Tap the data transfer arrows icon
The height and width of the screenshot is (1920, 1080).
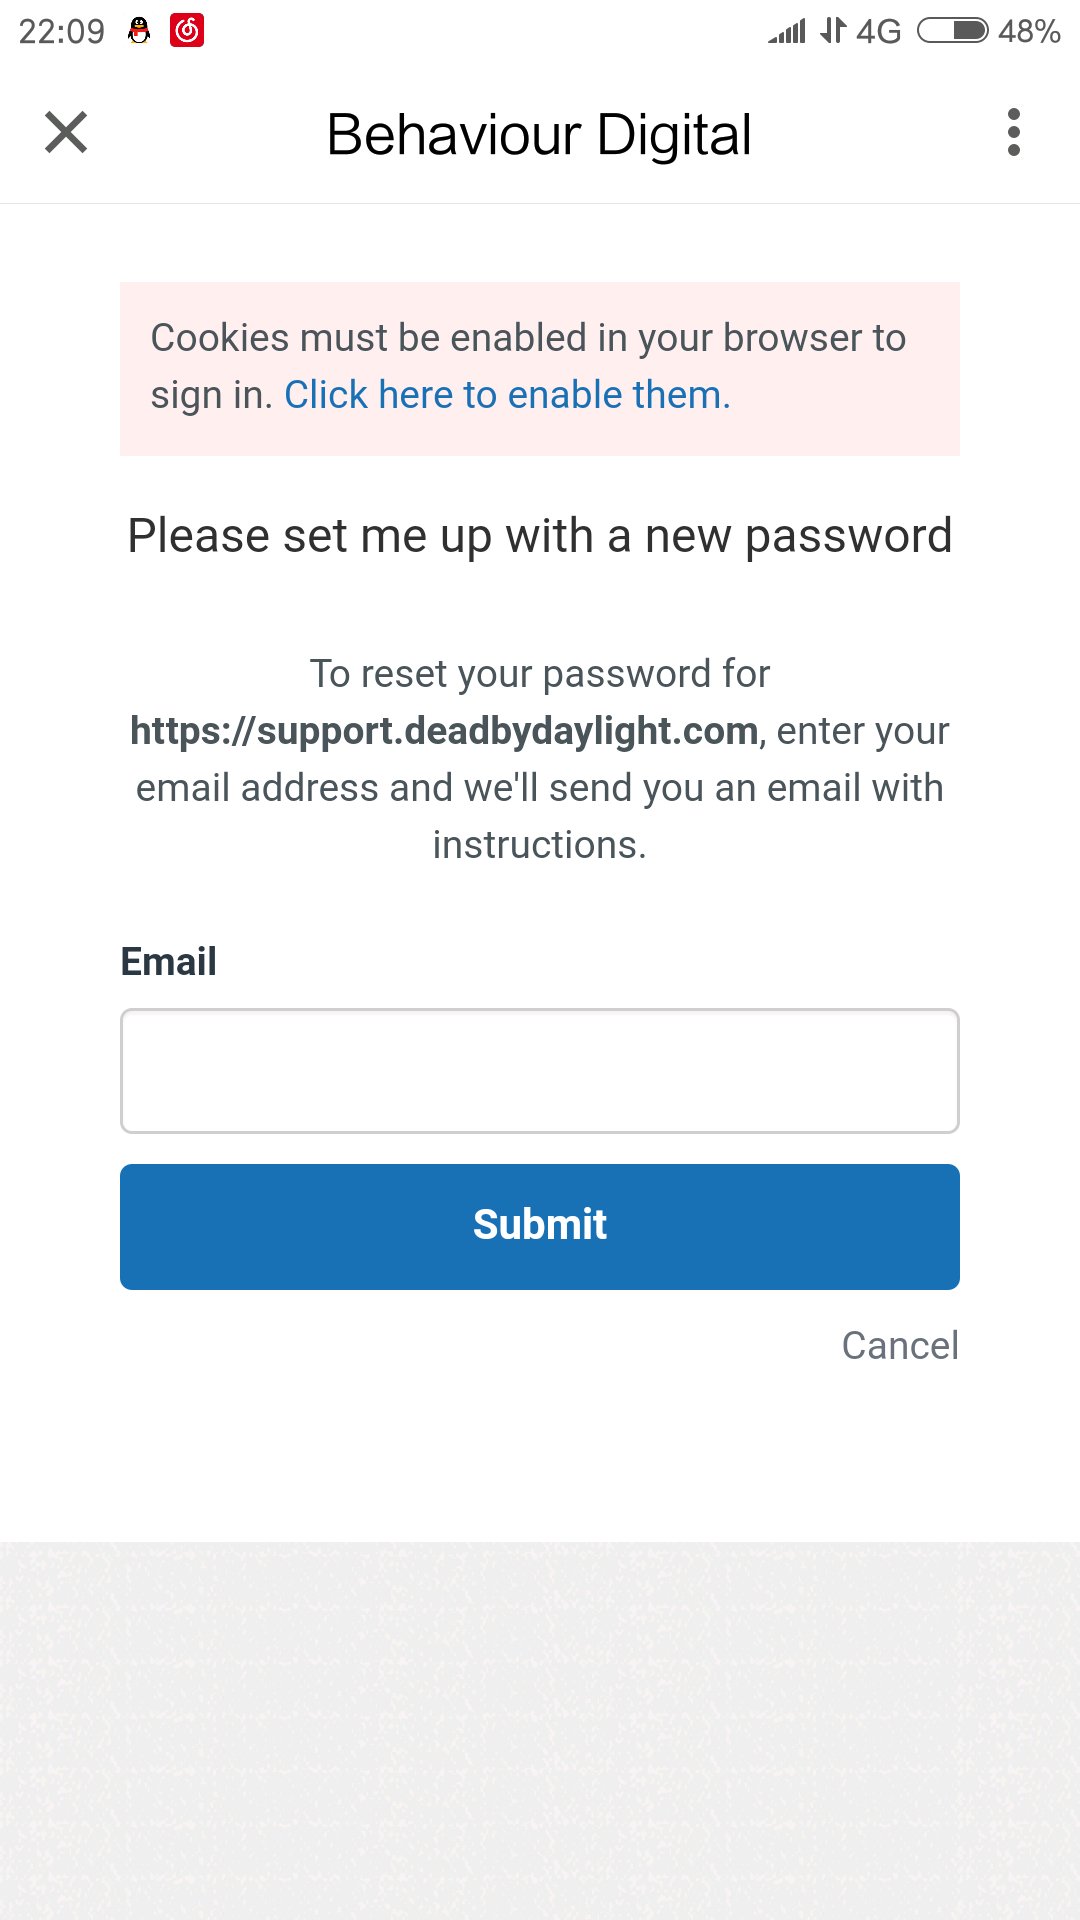point(832,31)
